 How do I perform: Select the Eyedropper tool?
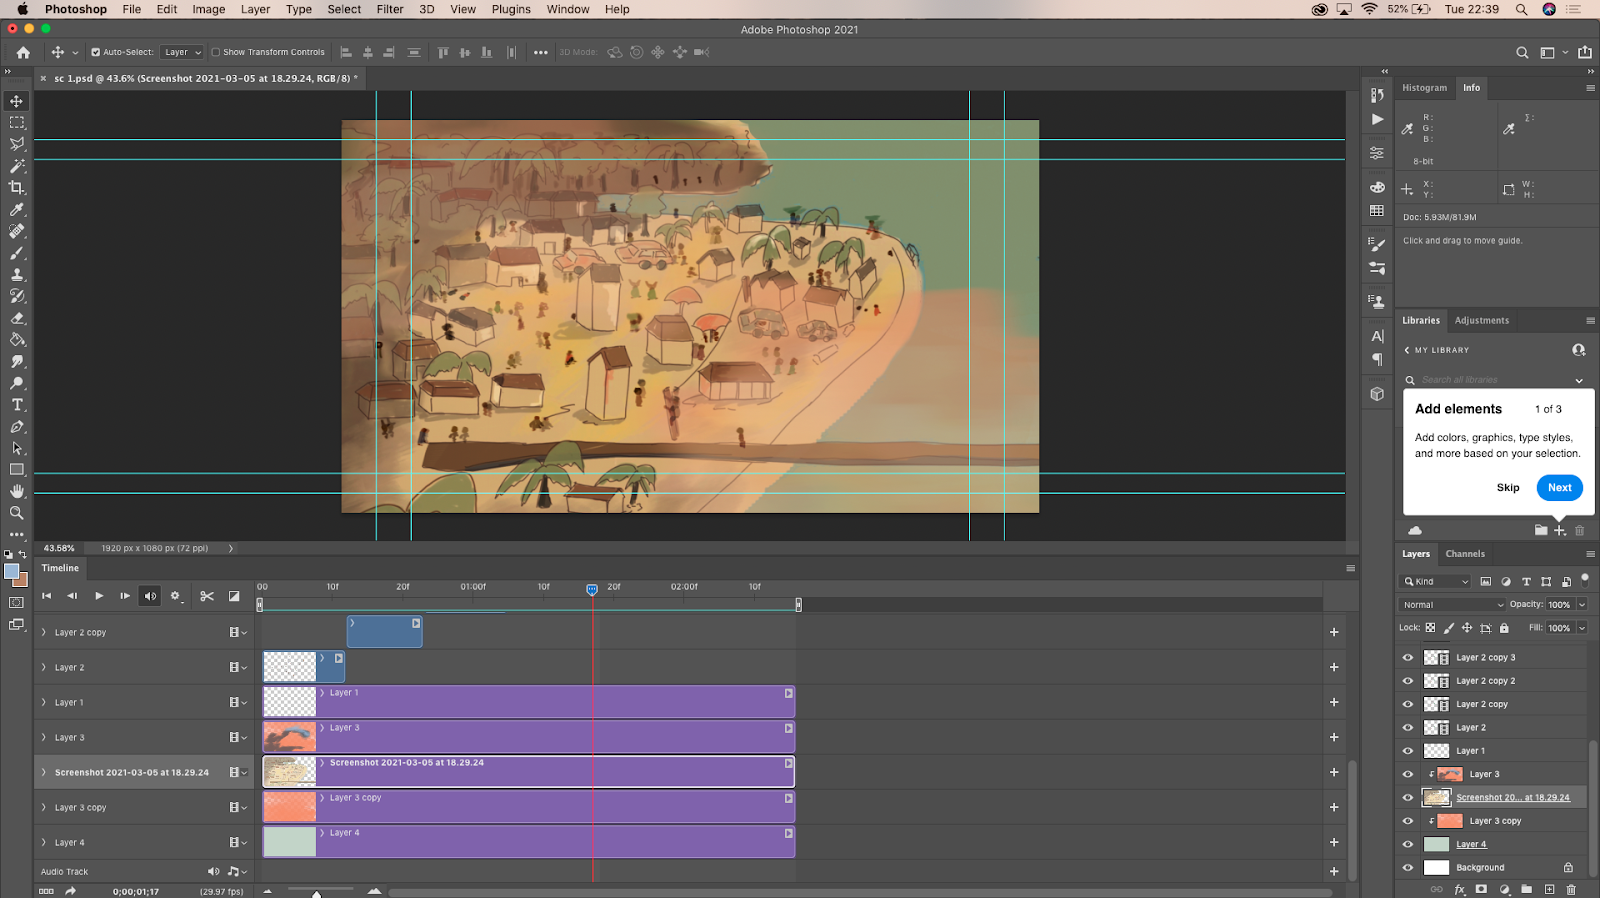pos(17,210)
